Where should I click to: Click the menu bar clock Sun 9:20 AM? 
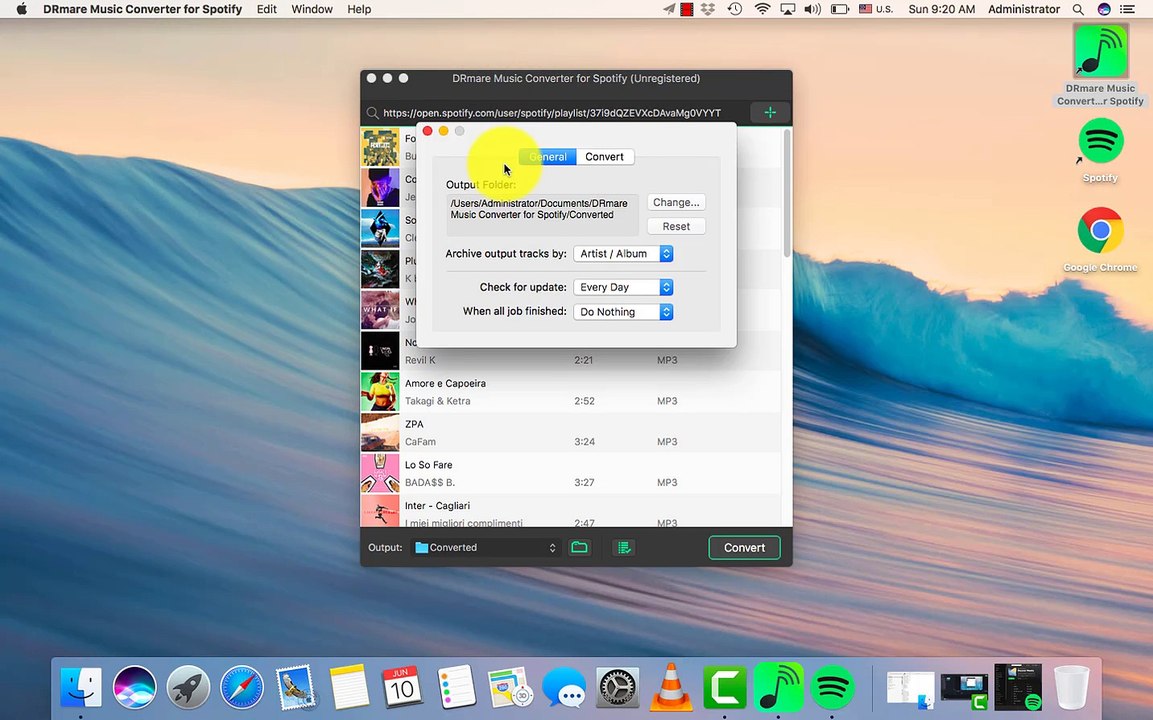point(941,10)
